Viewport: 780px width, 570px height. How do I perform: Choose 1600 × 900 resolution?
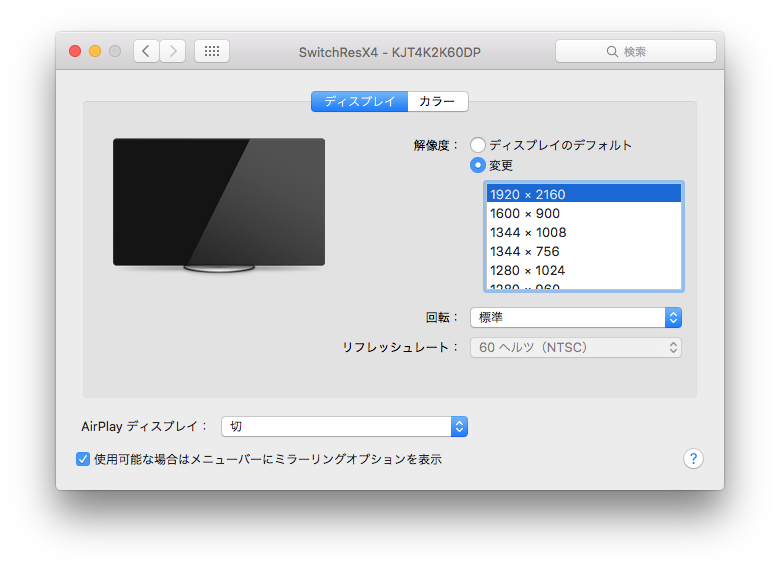coord(584,213)
